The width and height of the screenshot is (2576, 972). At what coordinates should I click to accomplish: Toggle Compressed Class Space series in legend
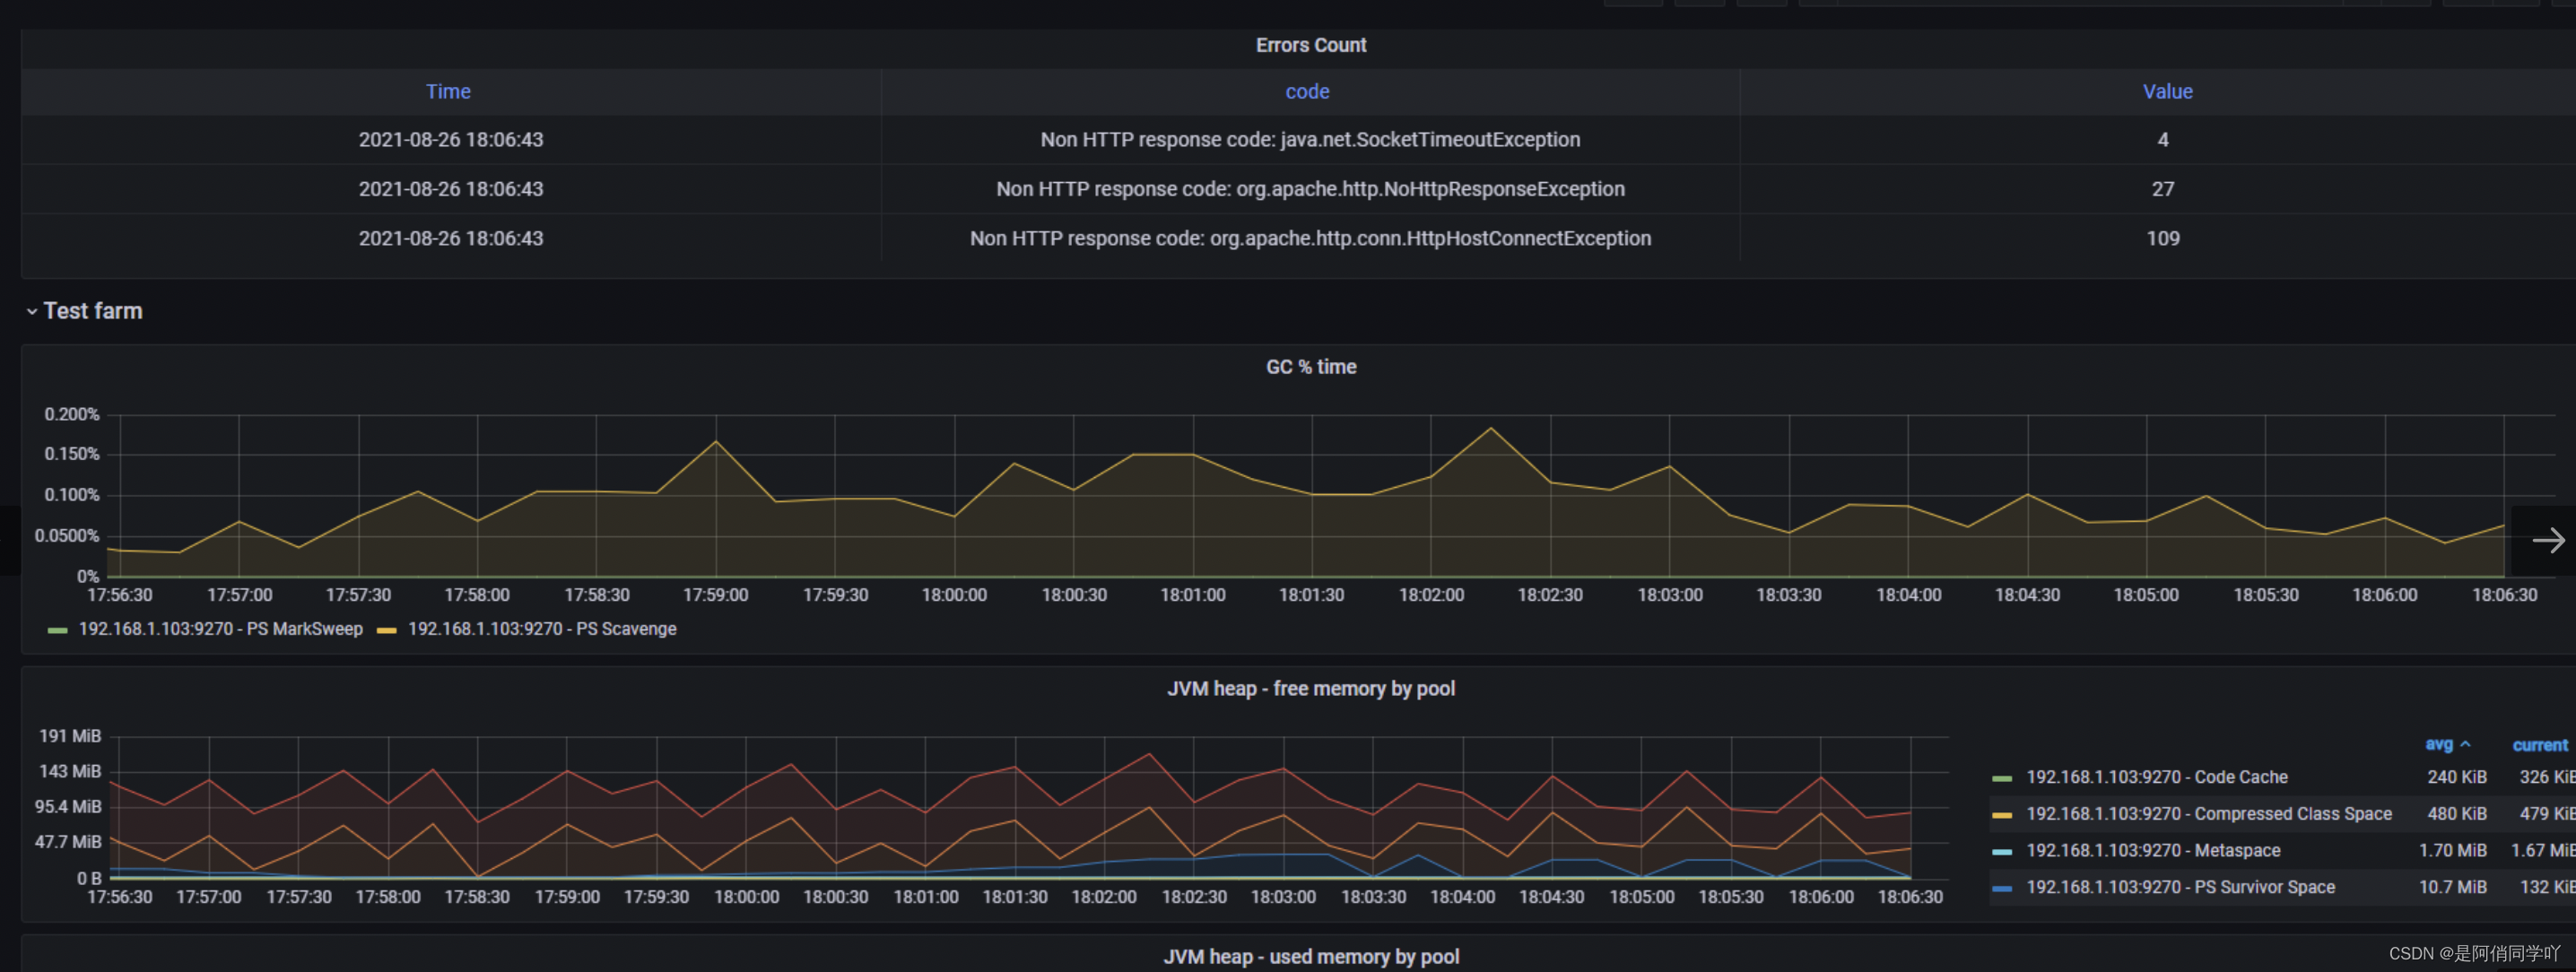[2209, 814]
